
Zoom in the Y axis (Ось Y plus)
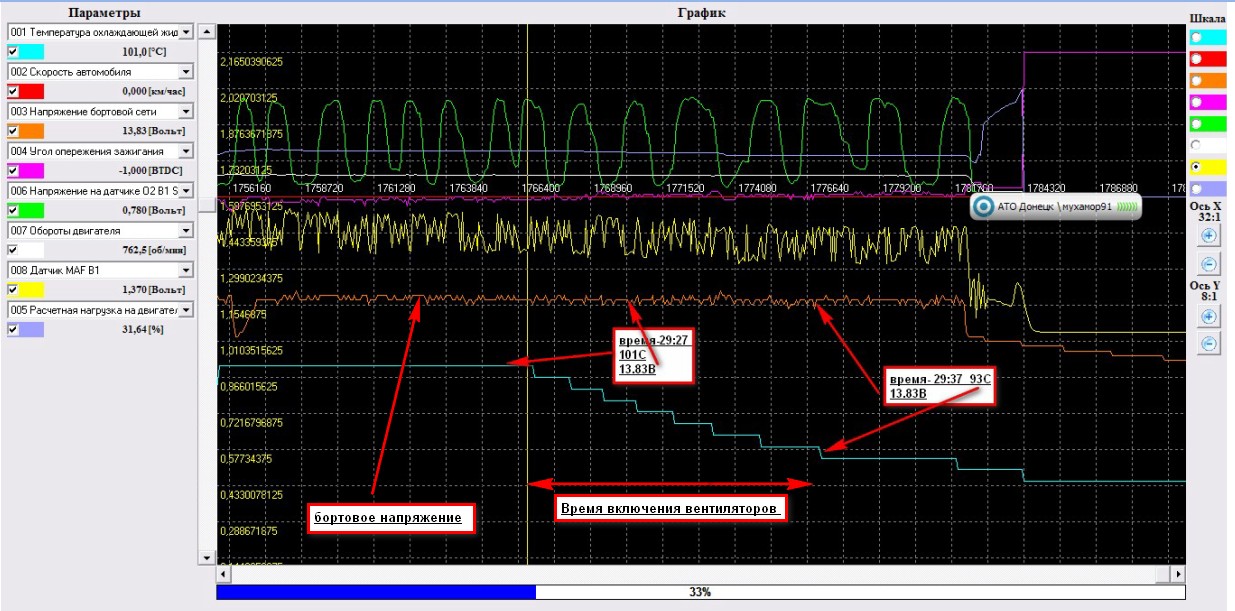tap(1208, 316)
